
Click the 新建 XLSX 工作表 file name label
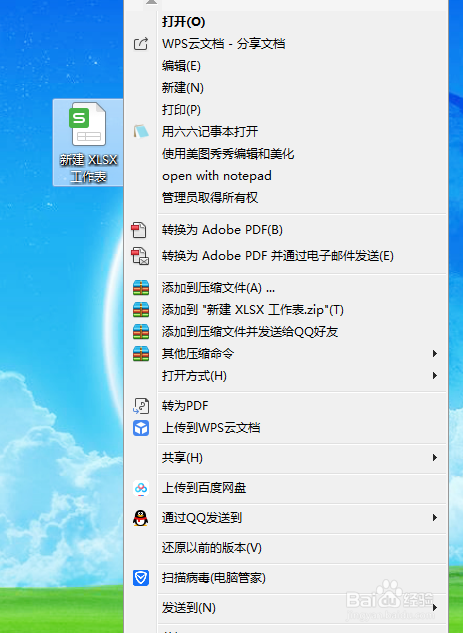point(88,168)
